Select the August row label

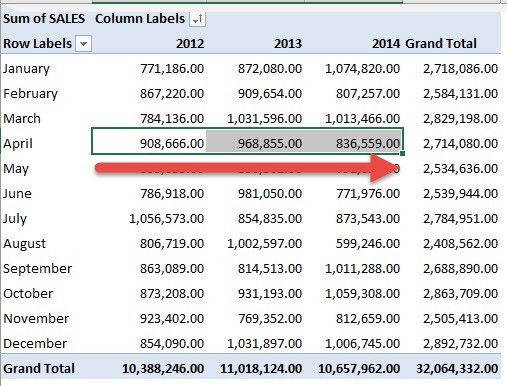(x=24, y=244)
